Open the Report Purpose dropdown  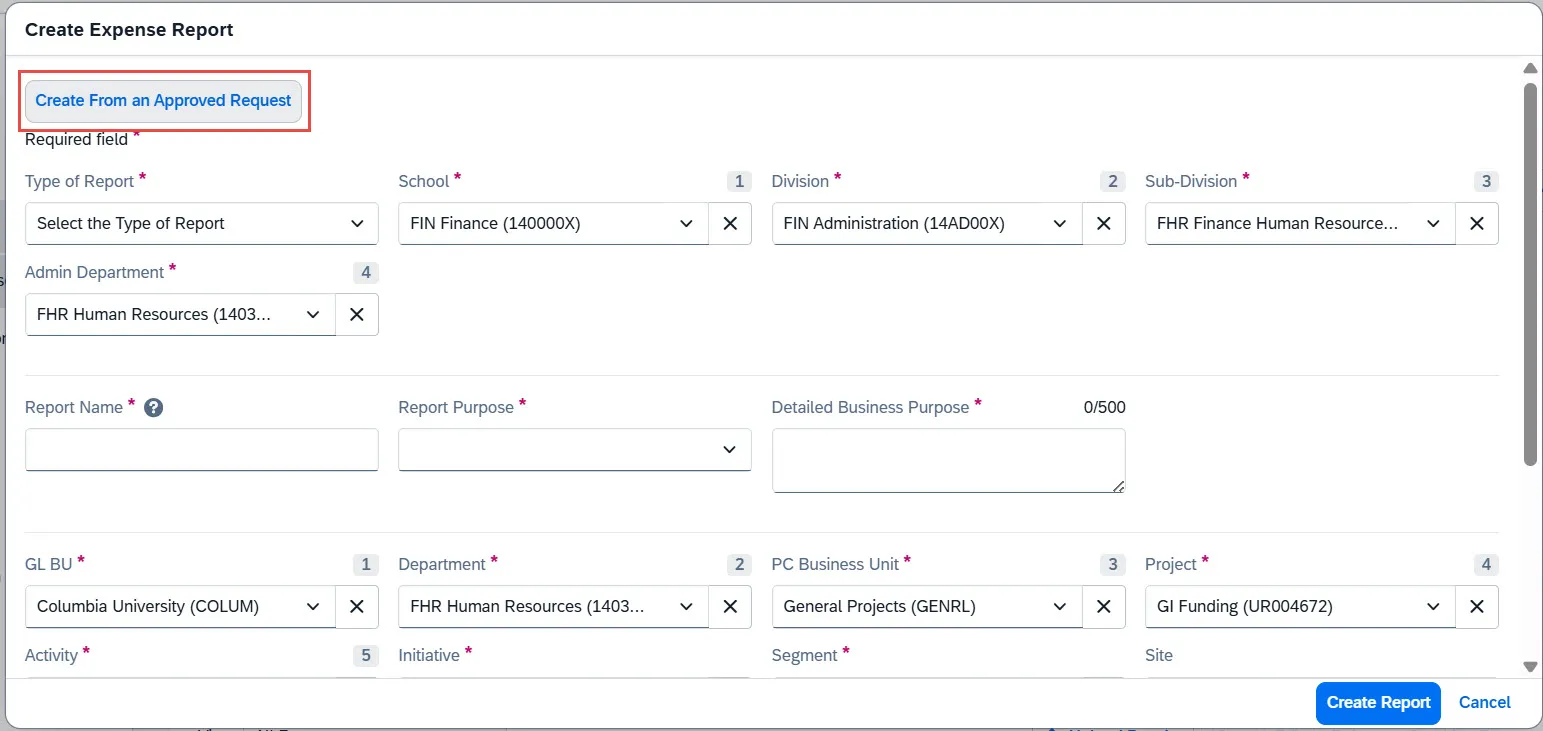coord(575,450)
